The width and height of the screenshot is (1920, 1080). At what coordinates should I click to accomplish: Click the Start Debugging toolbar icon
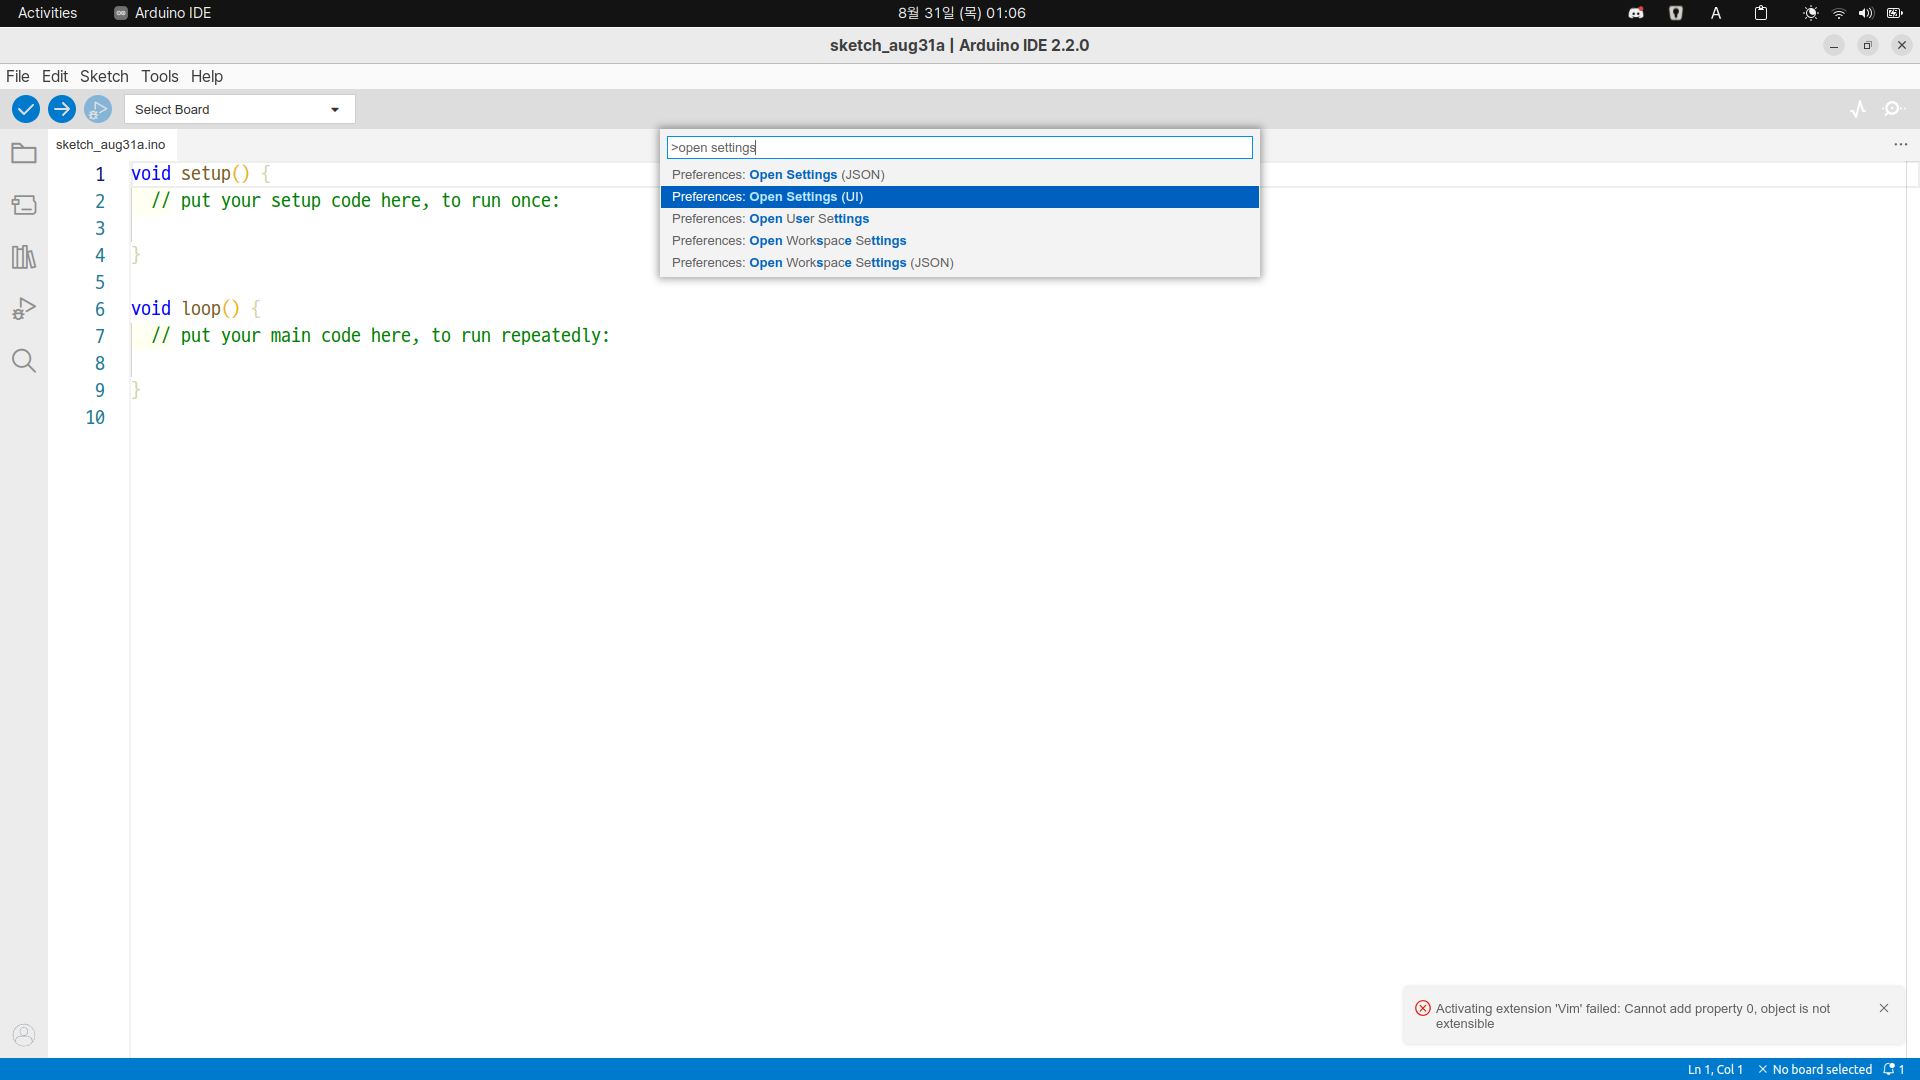click(x=98, y=109)
